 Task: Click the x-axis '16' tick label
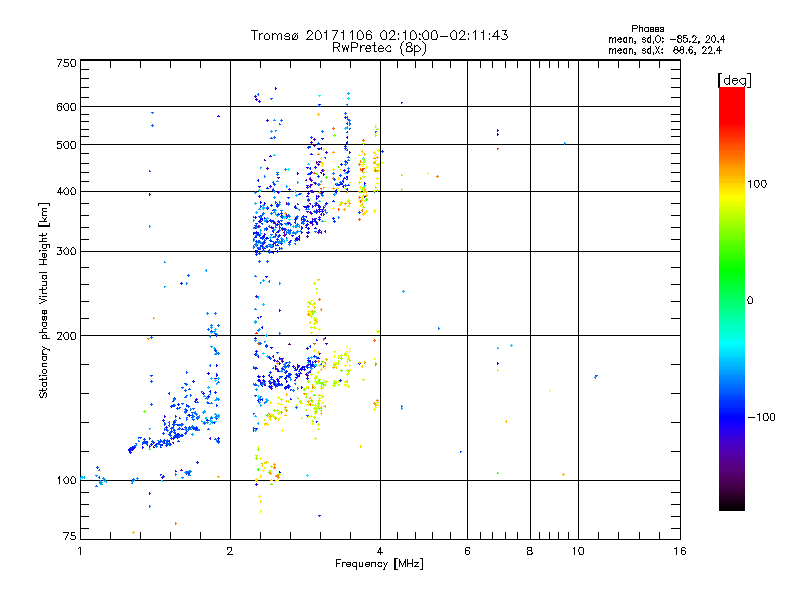680,551
